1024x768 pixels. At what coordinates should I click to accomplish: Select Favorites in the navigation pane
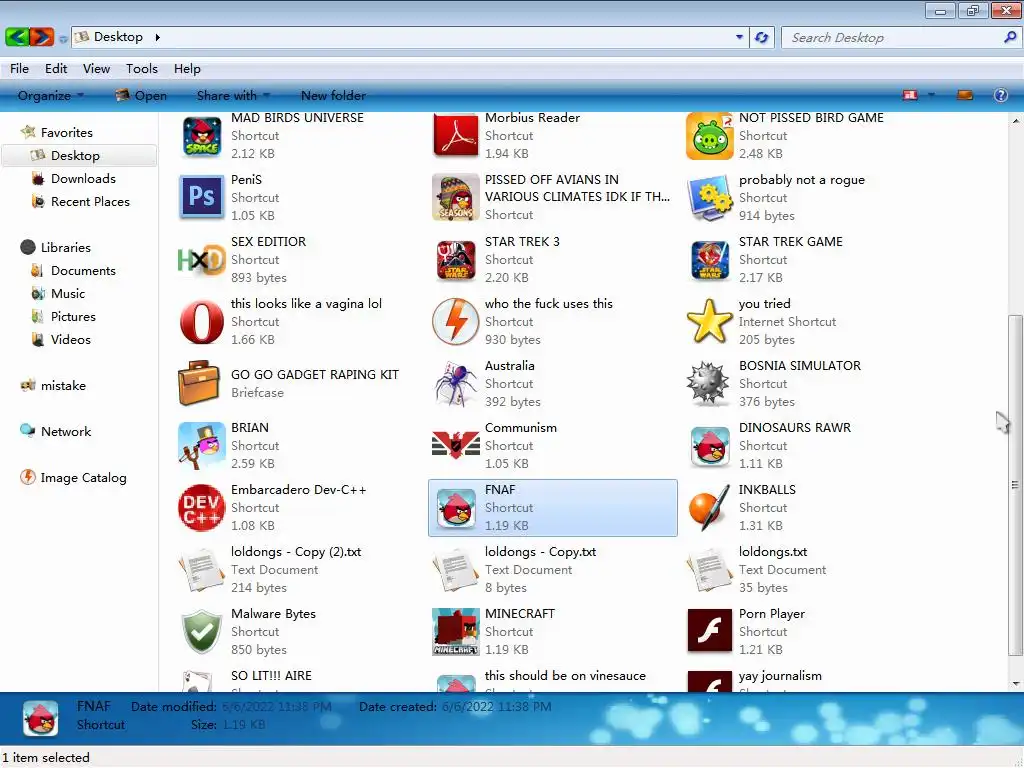coord(67,133)
